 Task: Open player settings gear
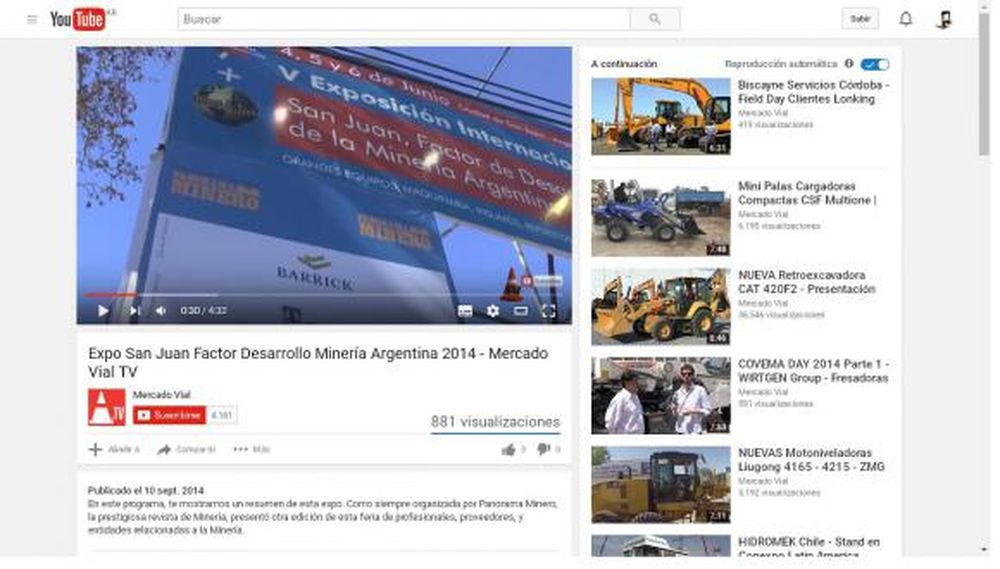493,311
